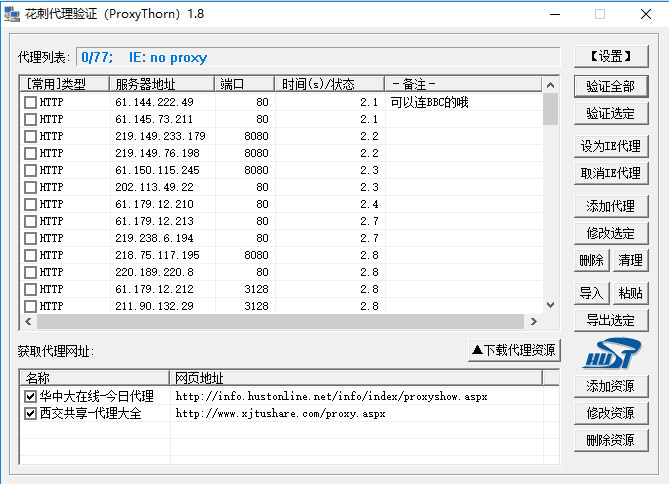Viewport: 669px width, 484px height.
Task: Select the hustonline.net proxy URL row
Action: pos(331,396)
